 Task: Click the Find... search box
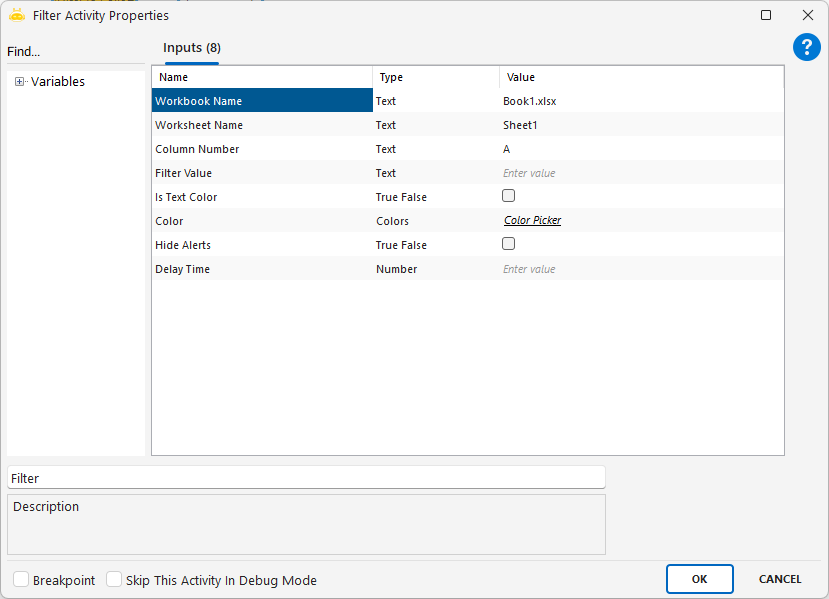(x=75, y=52)
